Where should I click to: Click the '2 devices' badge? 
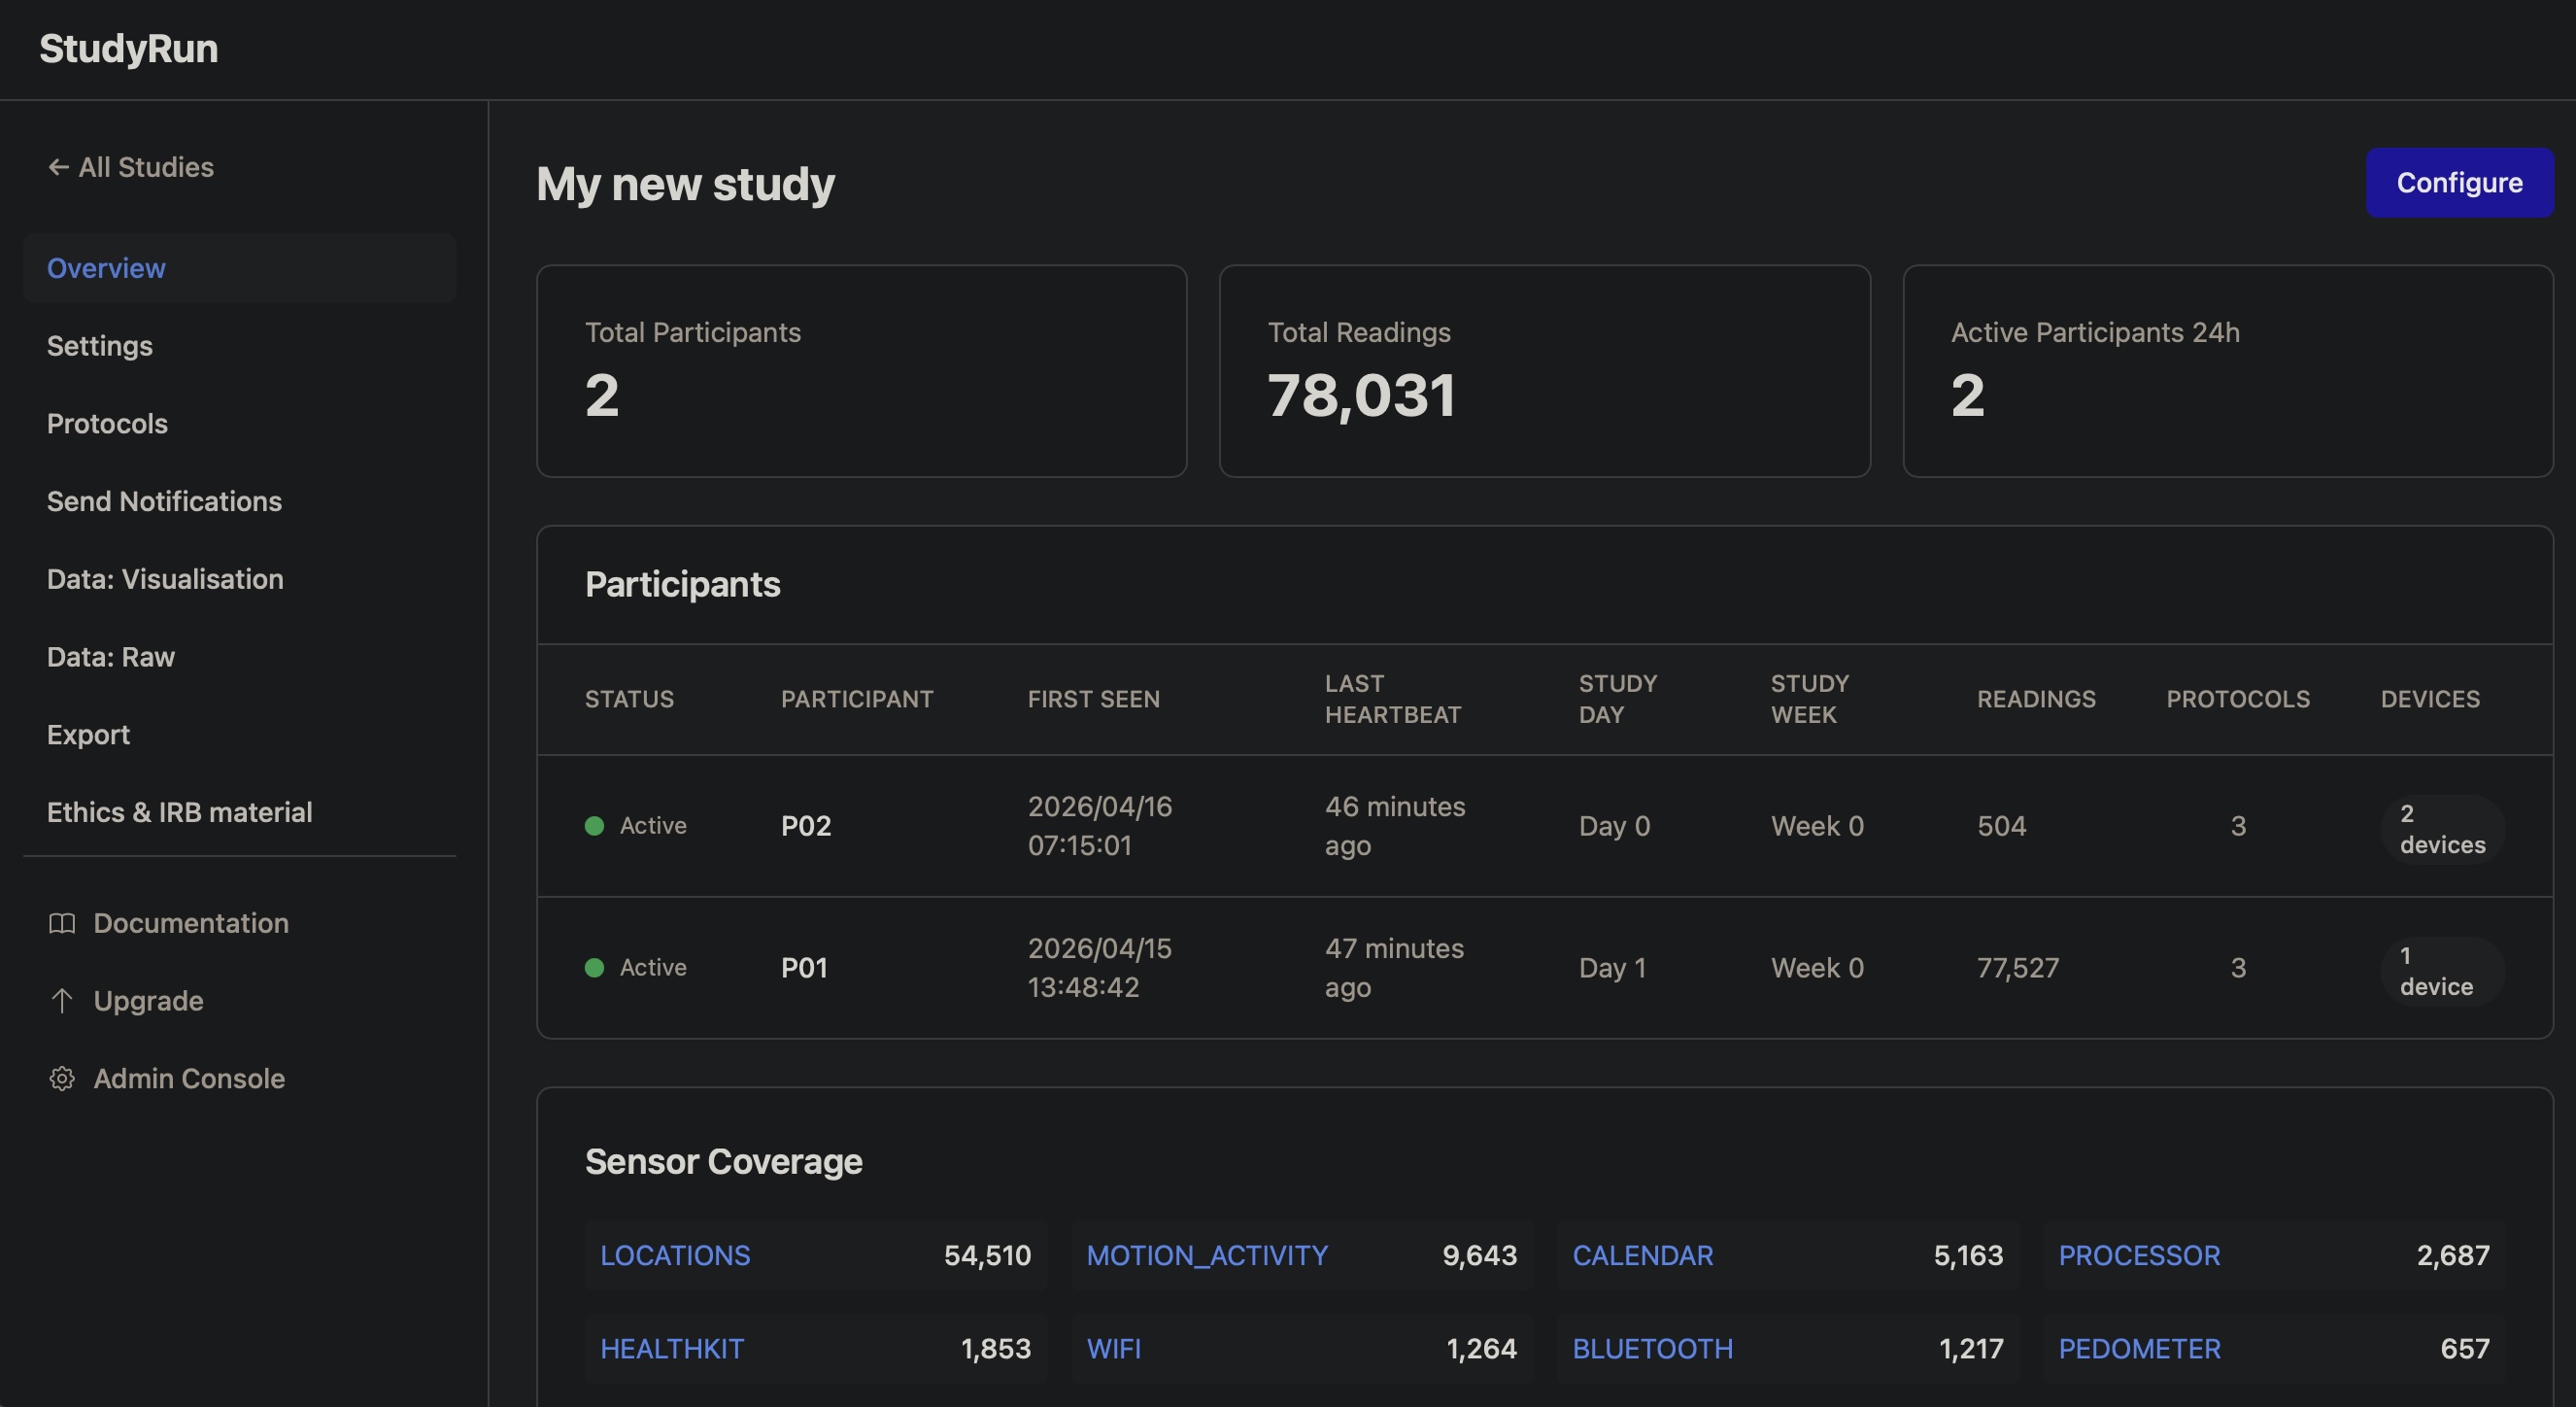pyautogui.click(x=2442, y=829)
